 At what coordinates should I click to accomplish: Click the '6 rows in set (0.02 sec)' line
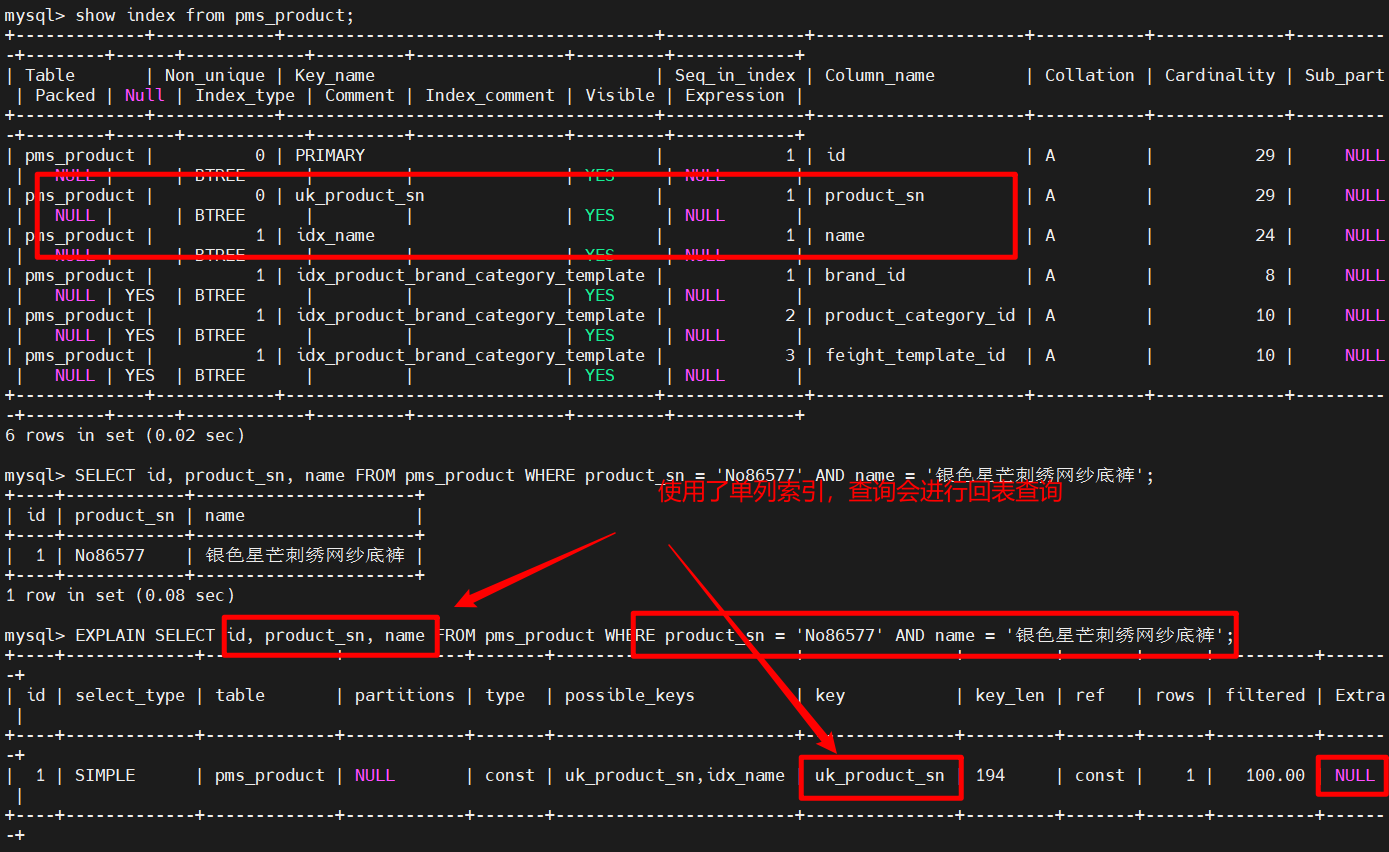click(125, 436)
